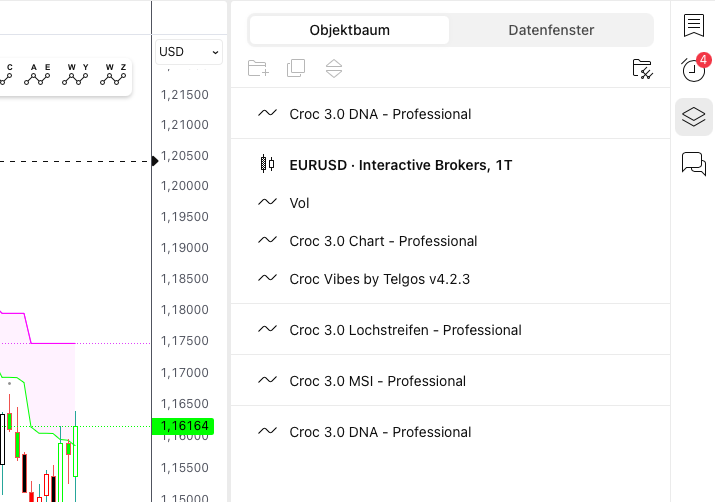Select the Vol indicator in object tree
This screenshot has height=502, width=715.
pos(299,203)
